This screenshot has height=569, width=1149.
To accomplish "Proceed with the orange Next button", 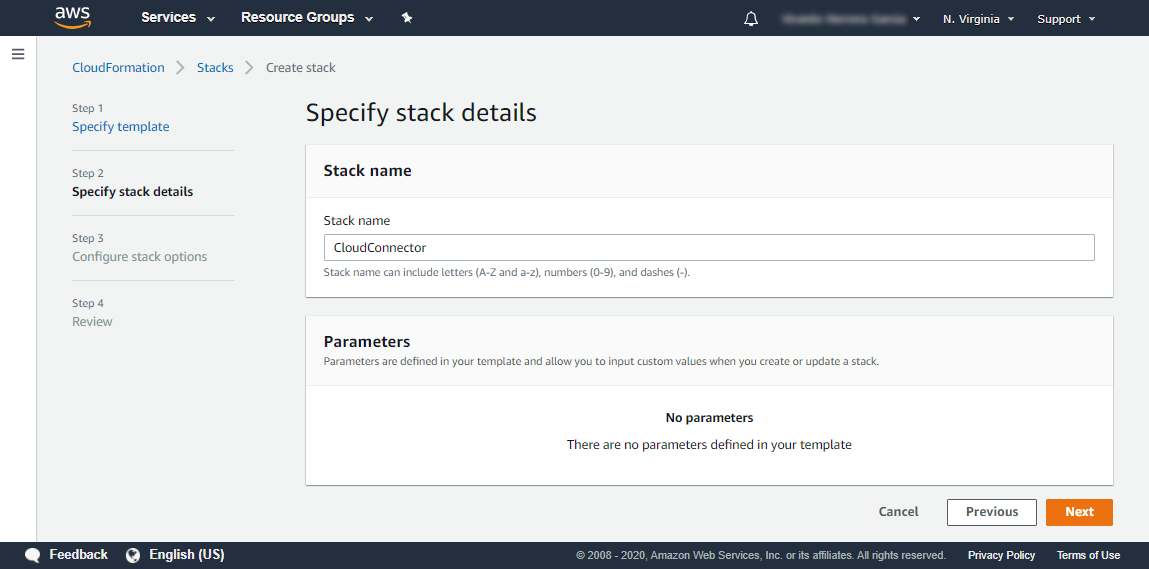I will 1079,513.
